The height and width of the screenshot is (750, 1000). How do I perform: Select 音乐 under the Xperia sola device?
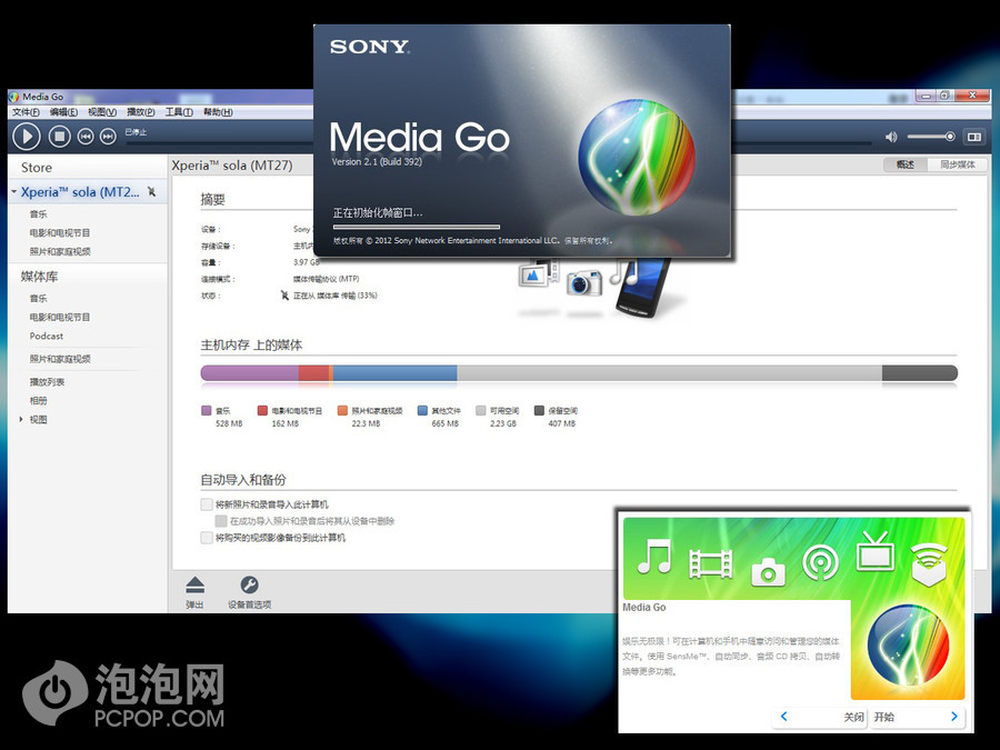click(38, 214)
